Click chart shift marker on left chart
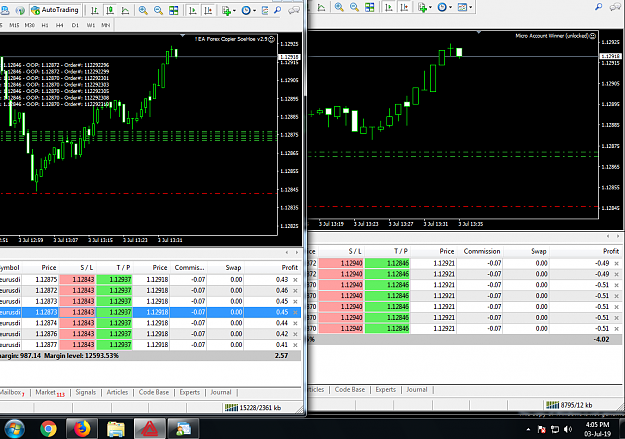The width and height of the screenshot is (625, 439). coord(183,35)
